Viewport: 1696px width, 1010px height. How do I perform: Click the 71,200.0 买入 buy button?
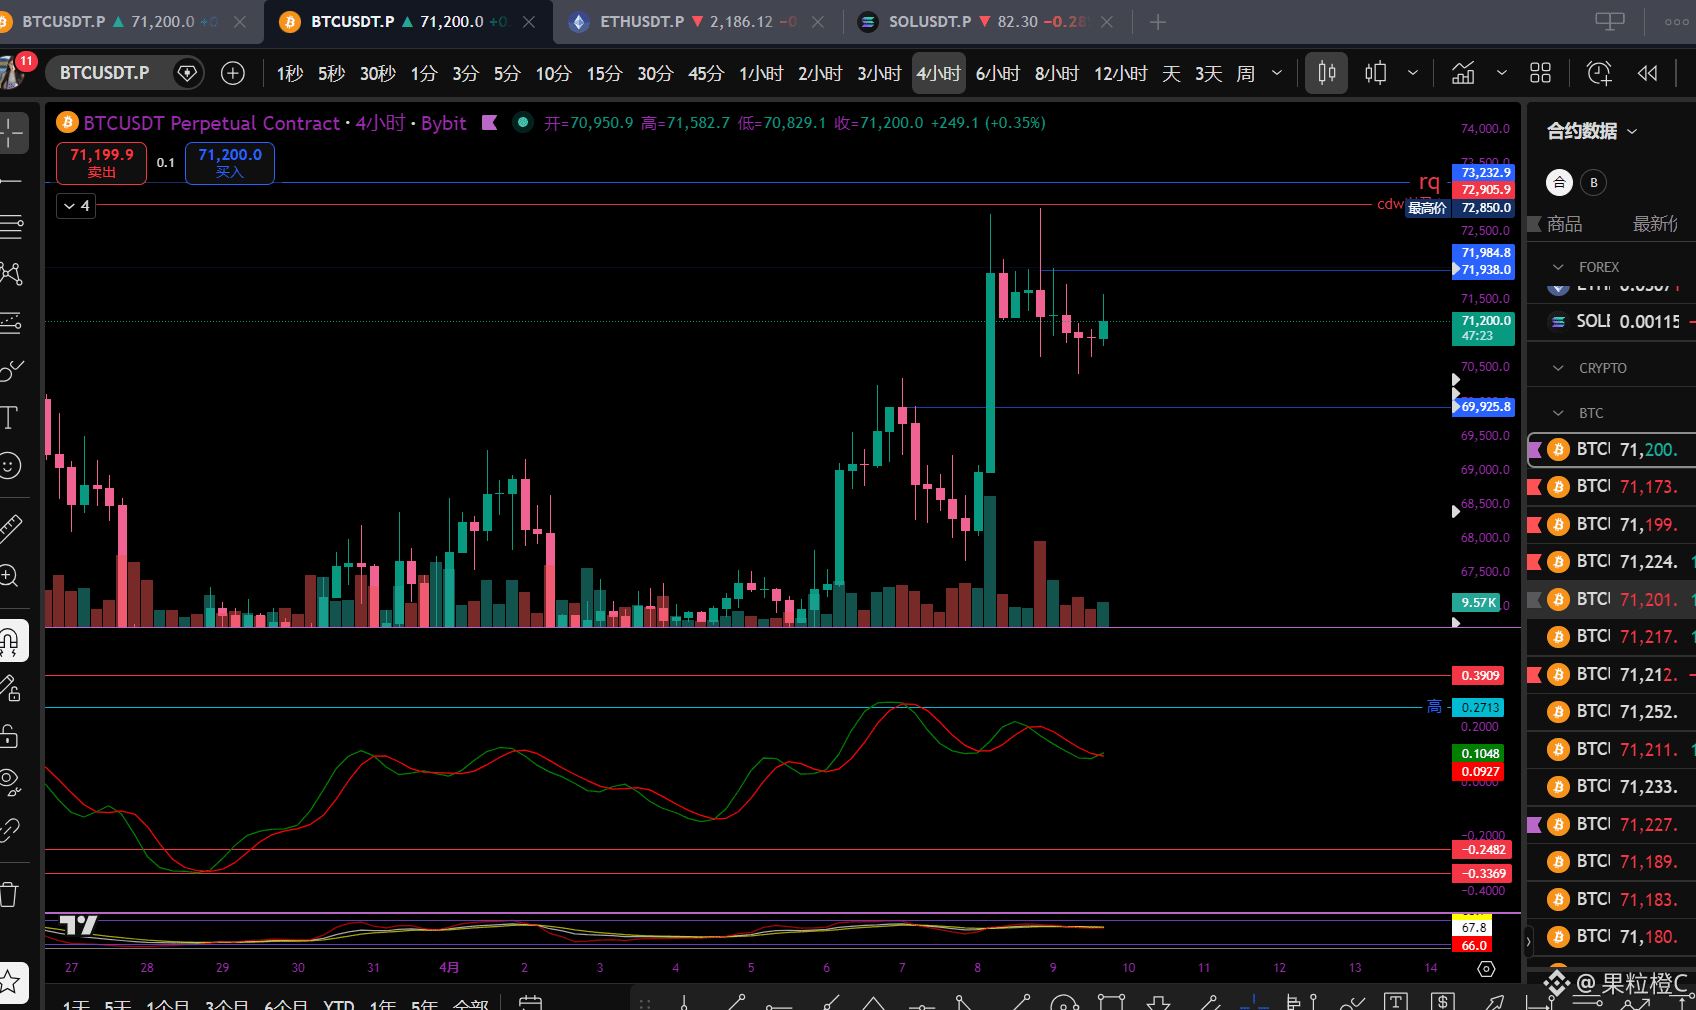(230, 163)
